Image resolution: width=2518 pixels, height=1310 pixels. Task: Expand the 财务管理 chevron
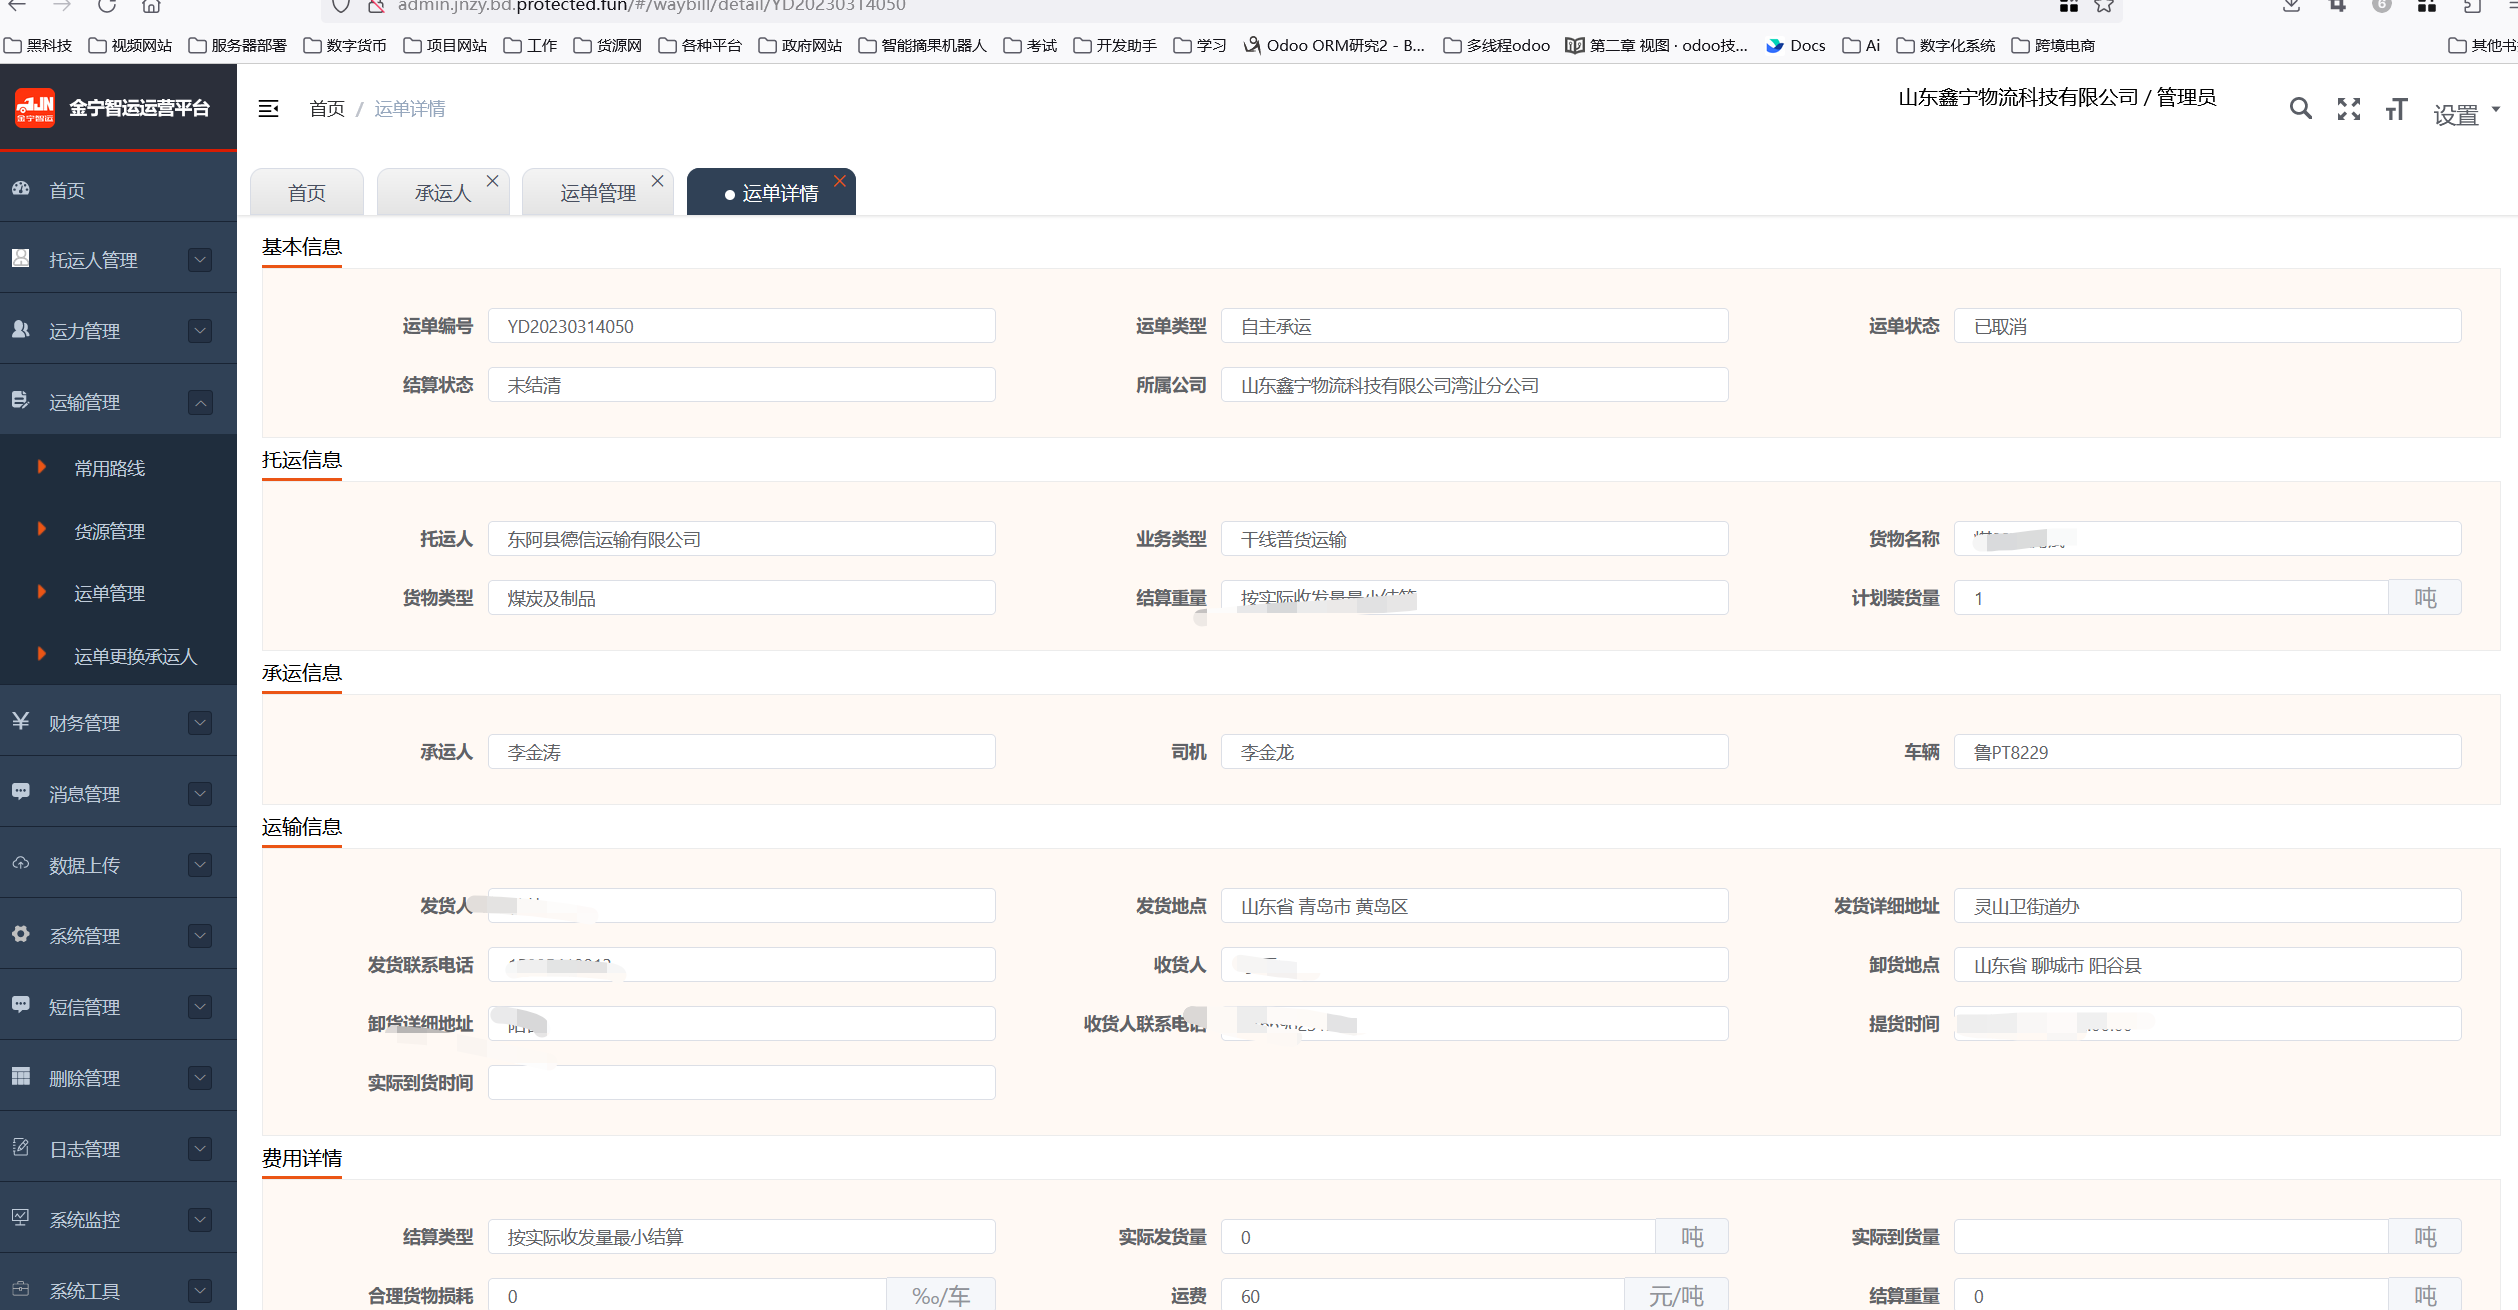[x=200, y=723]
